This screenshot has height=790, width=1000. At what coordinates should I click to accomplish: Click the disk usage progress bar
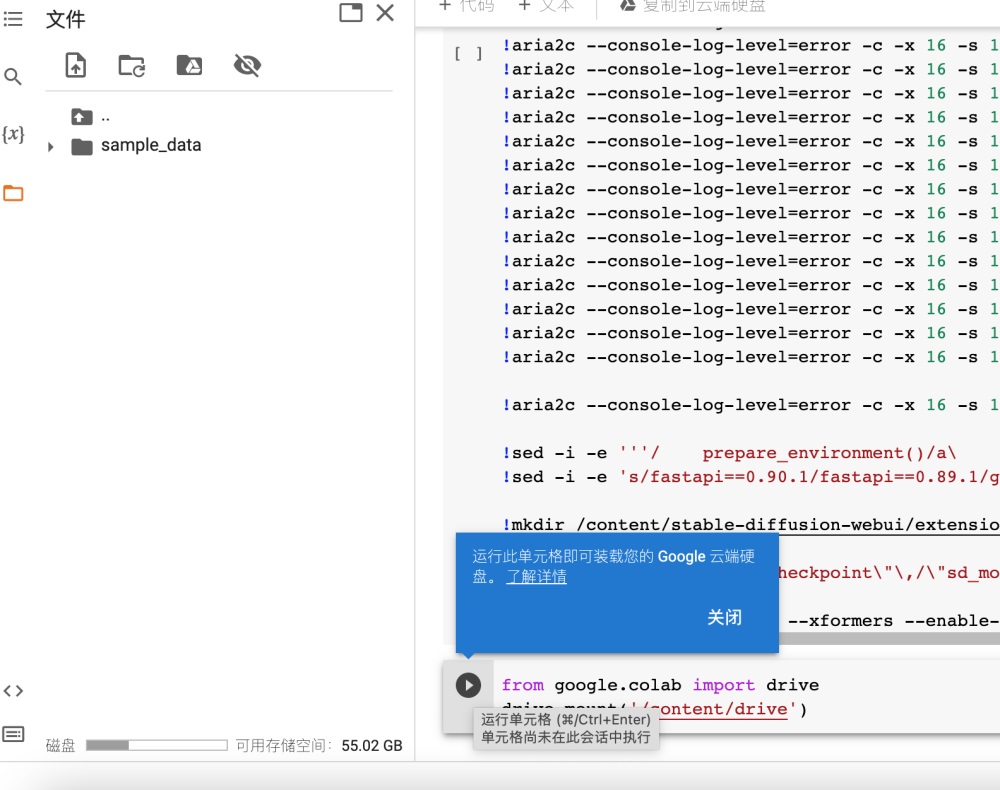point(156,745)
